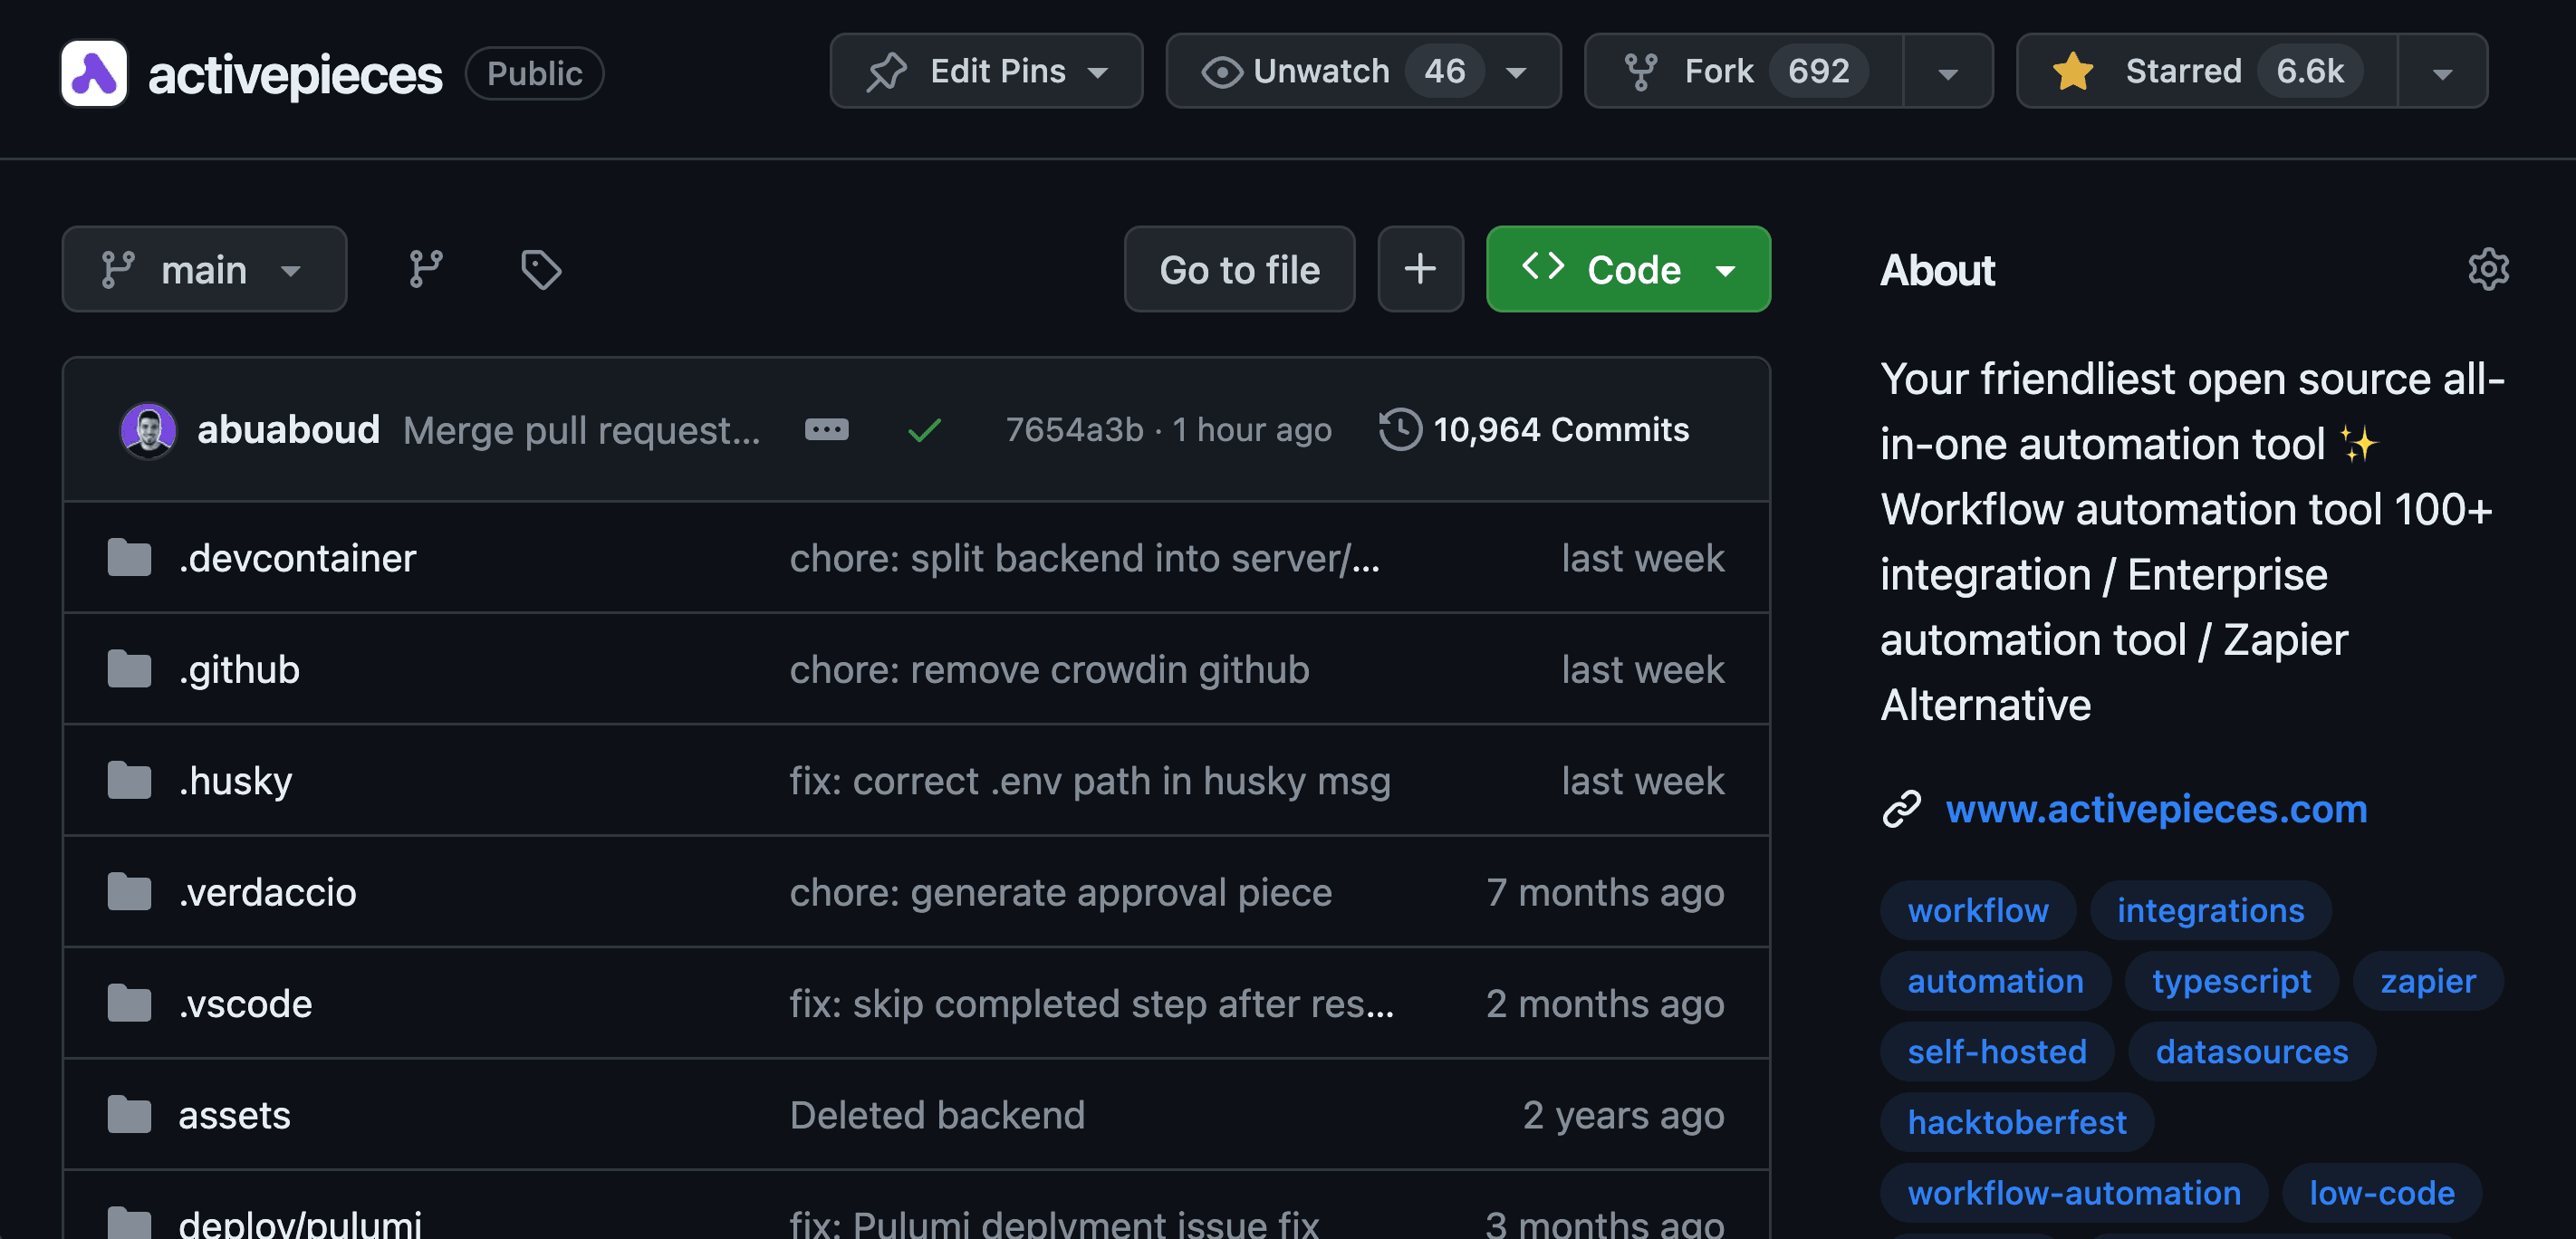Click the .vscode folder icon
This screenshot has height=1239, width=2576.
pyautogui.click(x=129, y=1003)
